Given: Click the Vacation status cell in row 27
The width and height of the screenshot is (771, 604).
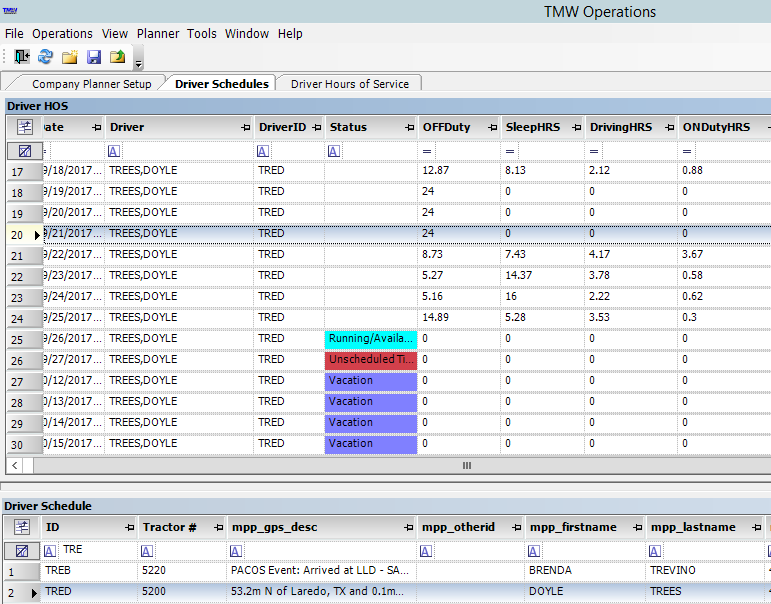Looking at the screenshot, I should pyautogui.click(x=371, y=381).
